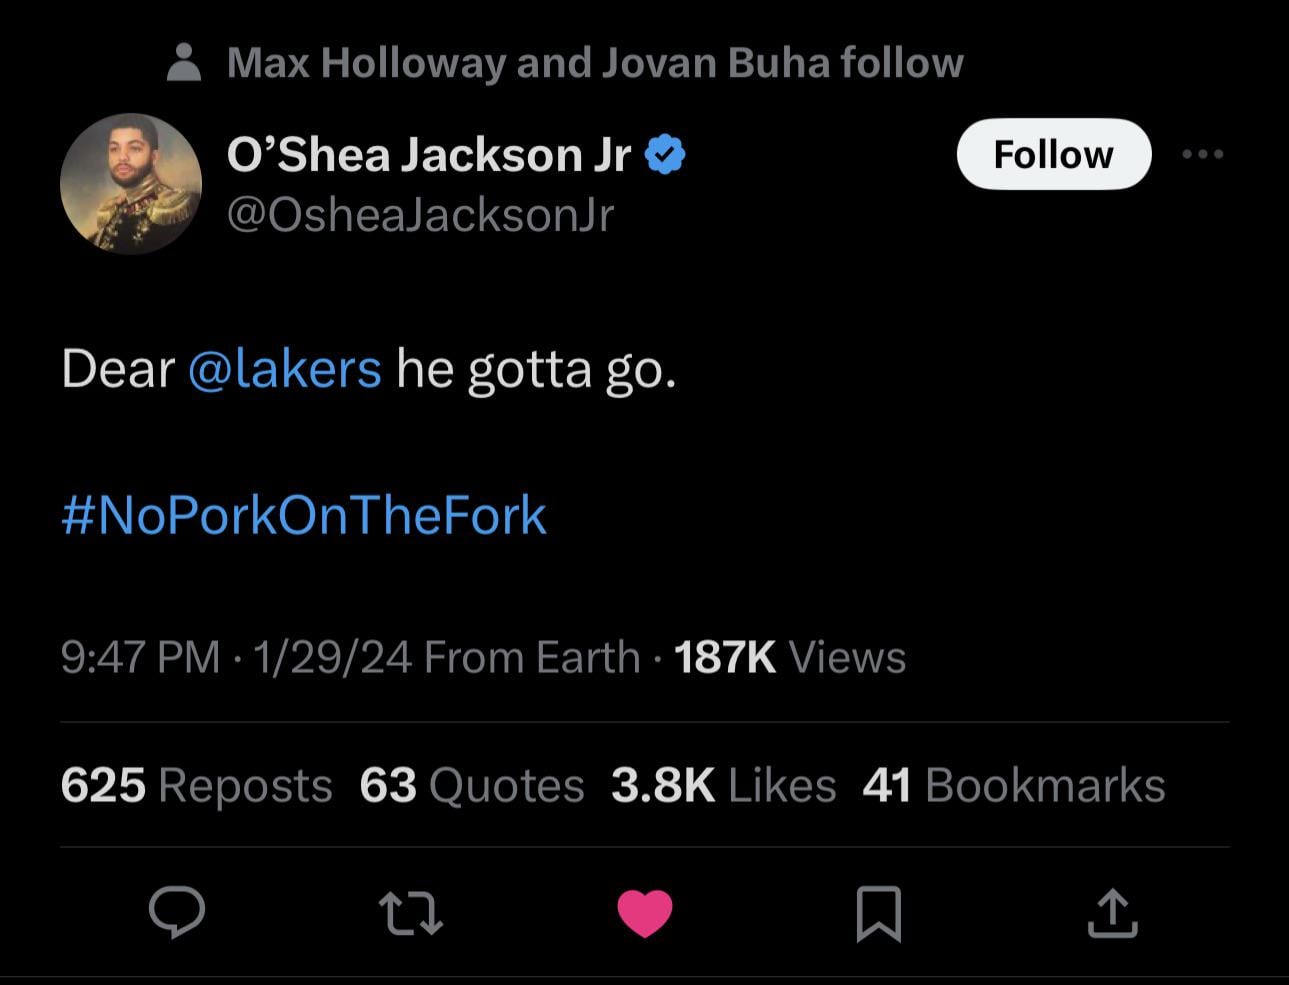Click the O'Shea Jackson Jr display name
Screen dimensions: 1289x985
[429, 155]
